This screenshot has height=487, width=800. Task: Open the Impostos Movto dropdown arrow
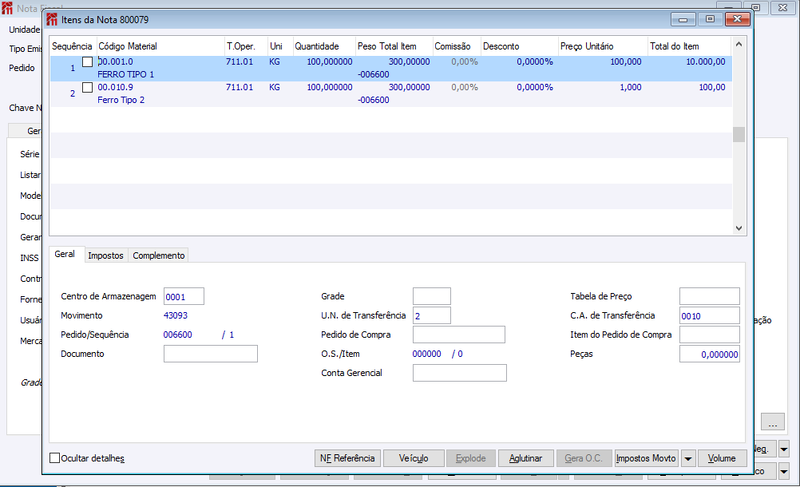point(688,458)
